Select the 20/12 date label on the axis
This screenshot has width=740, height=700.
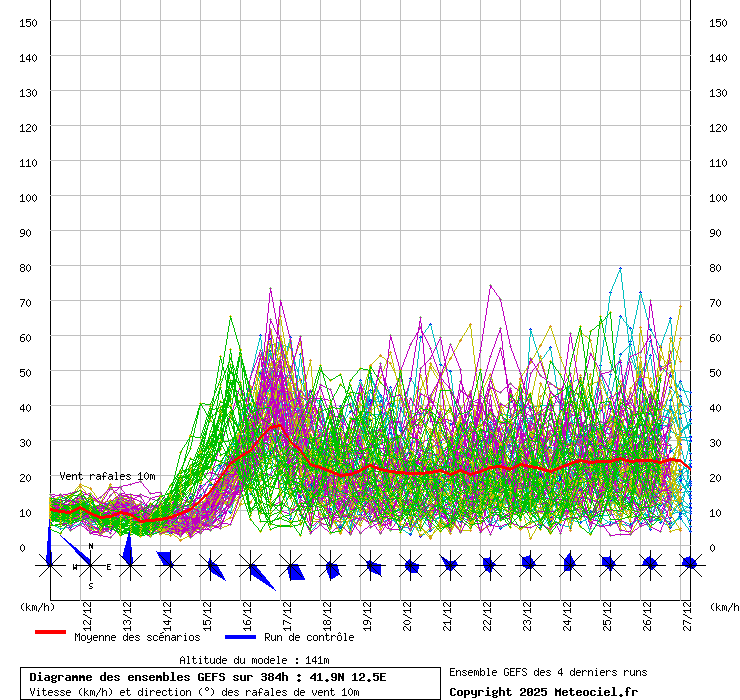(407, 611)
